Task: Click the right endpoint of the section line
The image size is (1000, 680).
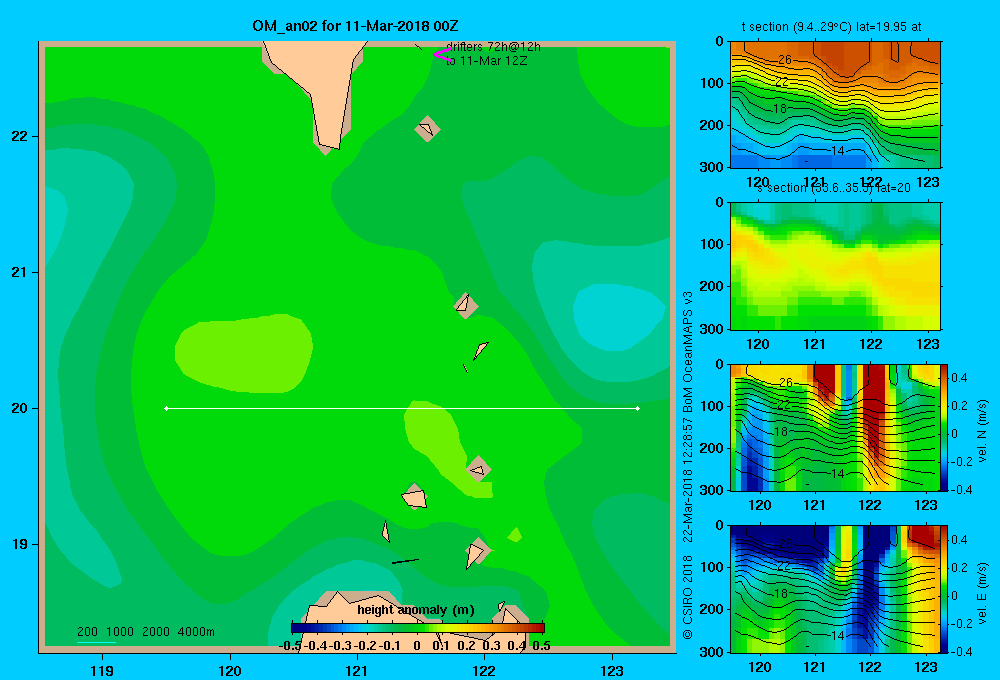Action: point(638,408)
